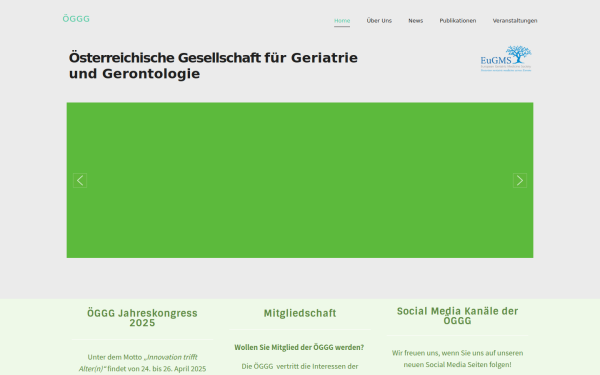Open the Veranstaltungen menu item
This screenshot has height=375, width=600.
coord(515,21)
